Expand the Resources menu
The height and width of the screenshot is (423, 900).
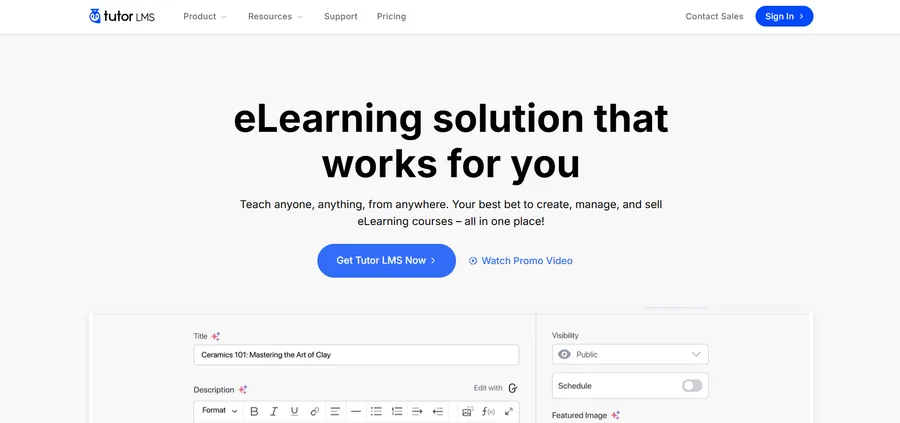coord(275,17)
